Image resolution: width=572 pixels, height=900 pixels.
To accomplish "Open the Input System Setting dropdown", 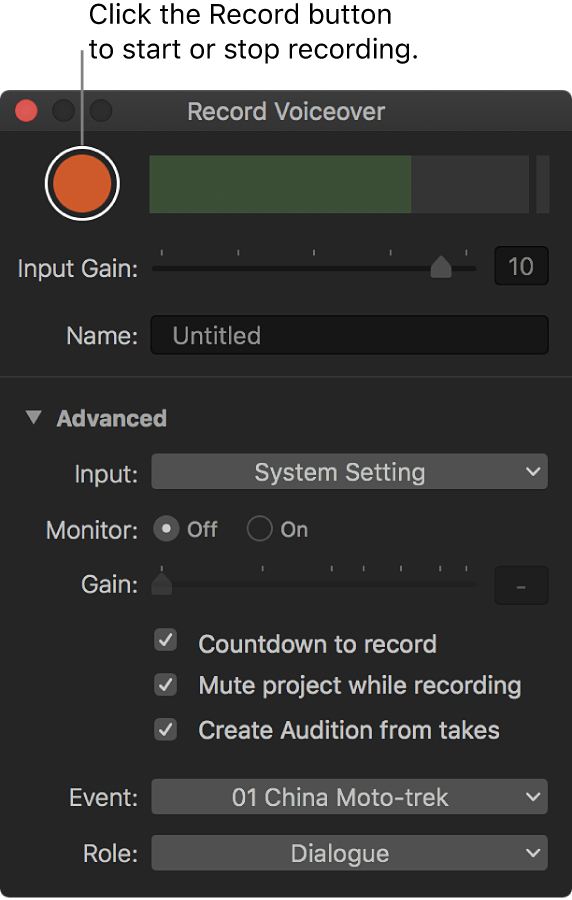I will [x=349, y=472].
